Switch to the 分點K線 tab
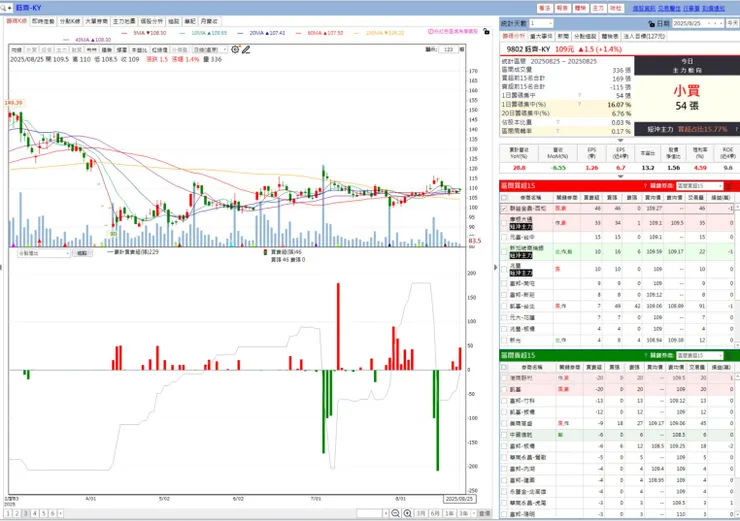This screenshot has width=740, height=521. (70, 21)
